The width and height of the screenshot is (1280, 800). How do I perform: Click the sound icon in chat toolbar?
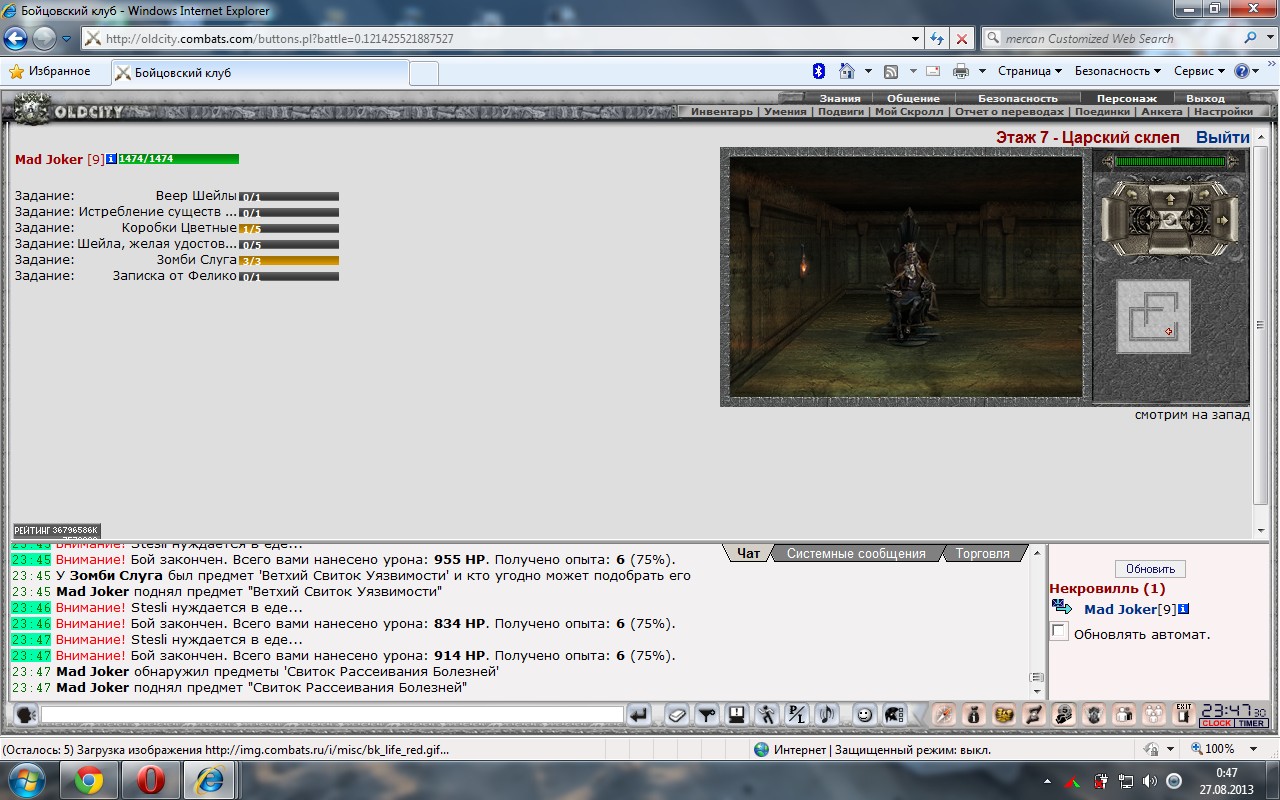tap(827, 715)
